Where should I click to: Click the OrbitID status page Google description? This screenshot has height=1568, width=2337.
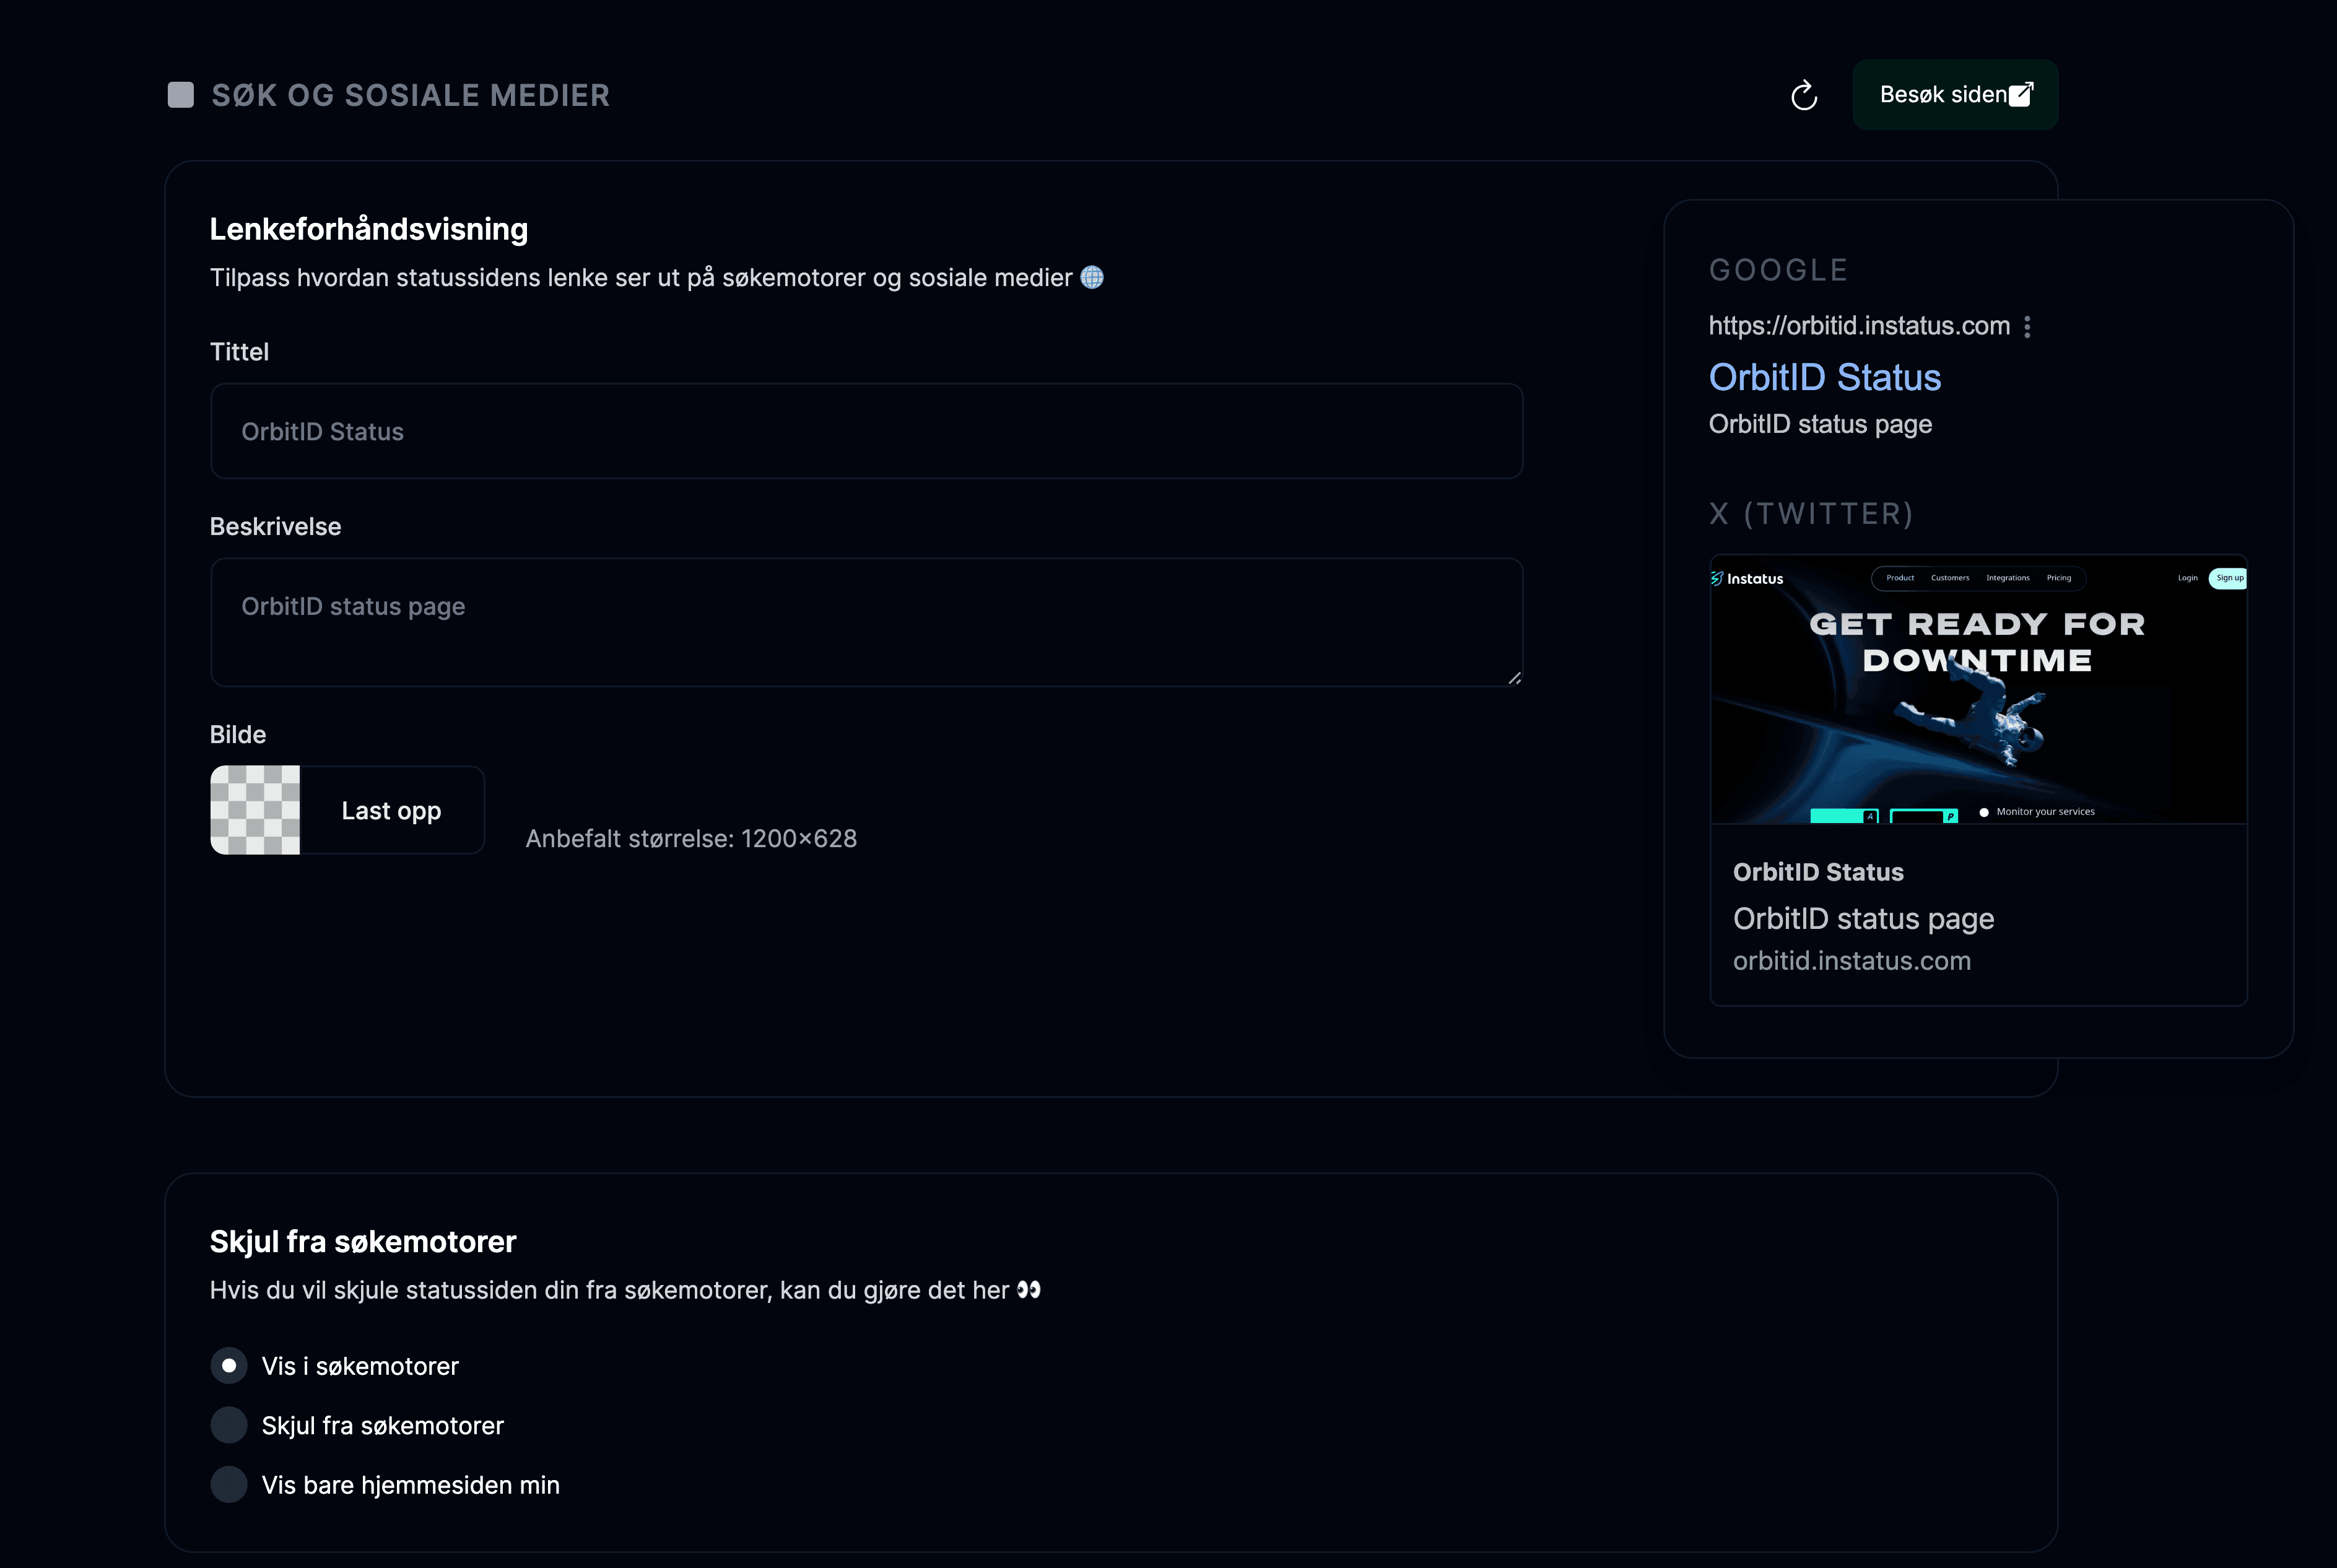(1820, 424)
